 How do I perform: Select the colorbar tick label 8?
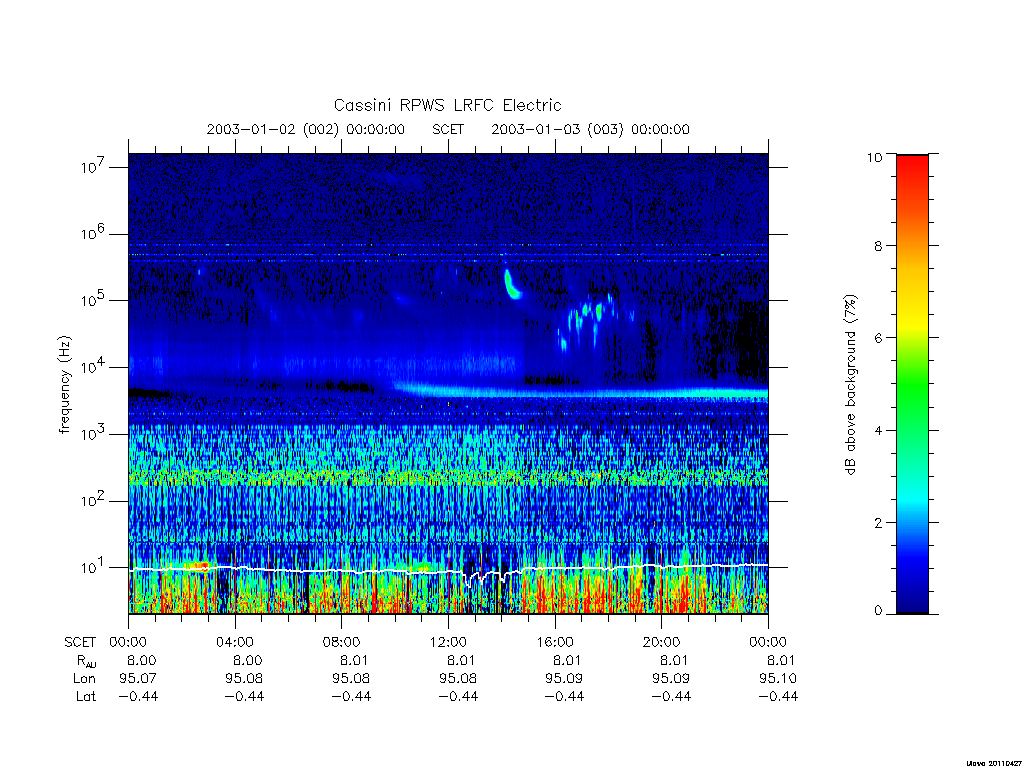[878, 246]
